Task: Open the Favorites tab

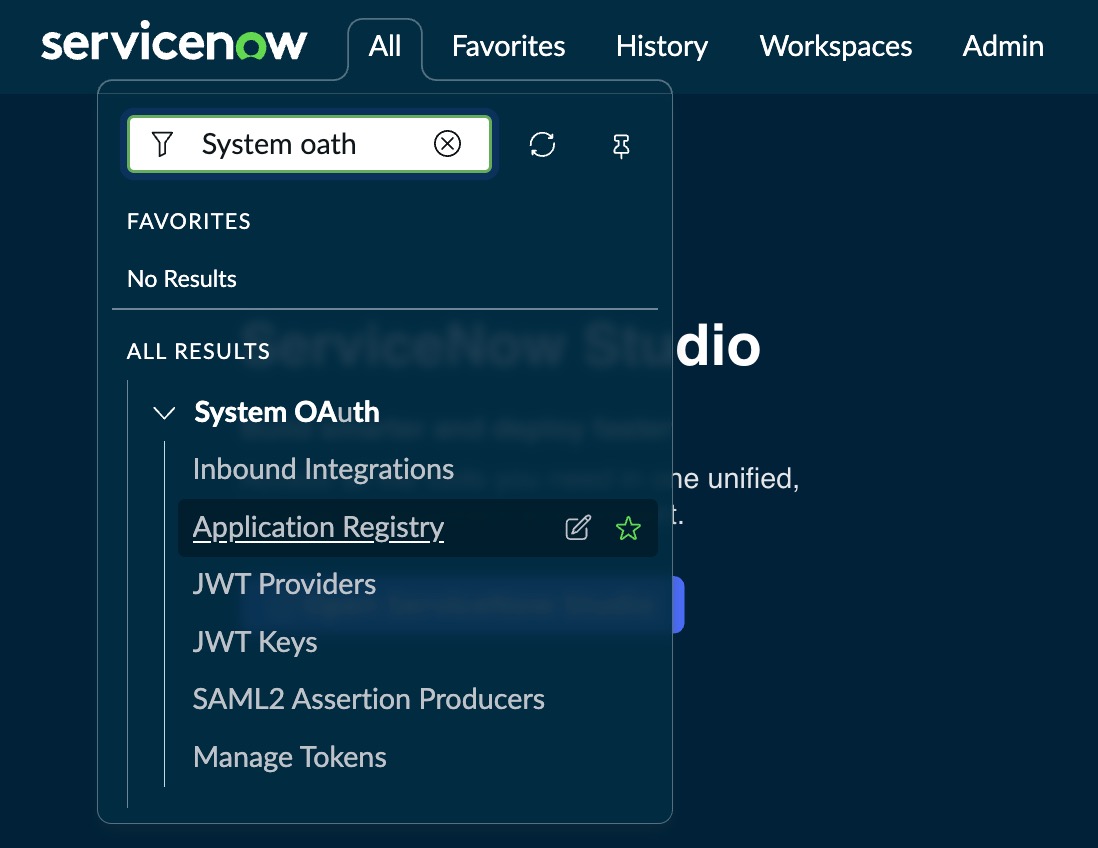Action: coord(508,46)
